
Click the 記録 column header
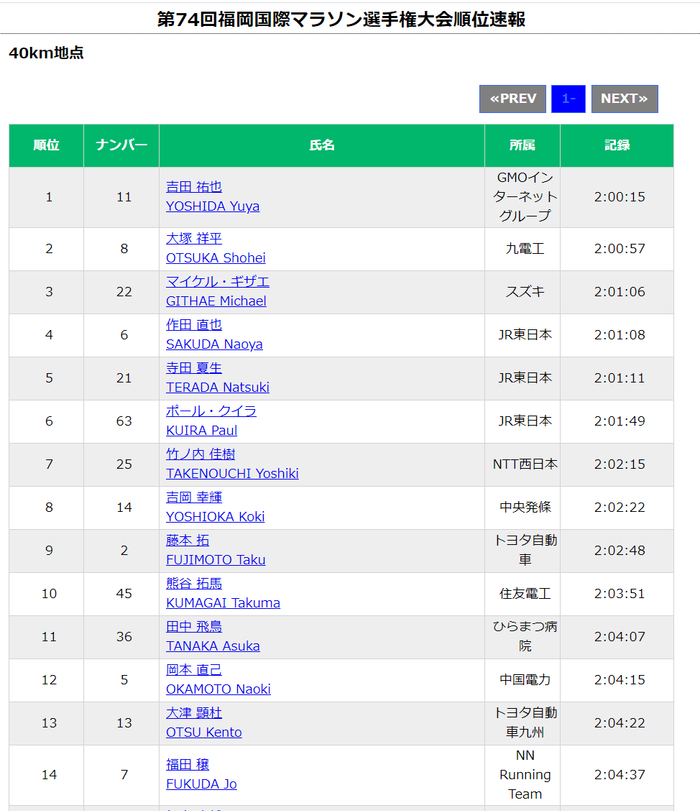click(617, 145)
